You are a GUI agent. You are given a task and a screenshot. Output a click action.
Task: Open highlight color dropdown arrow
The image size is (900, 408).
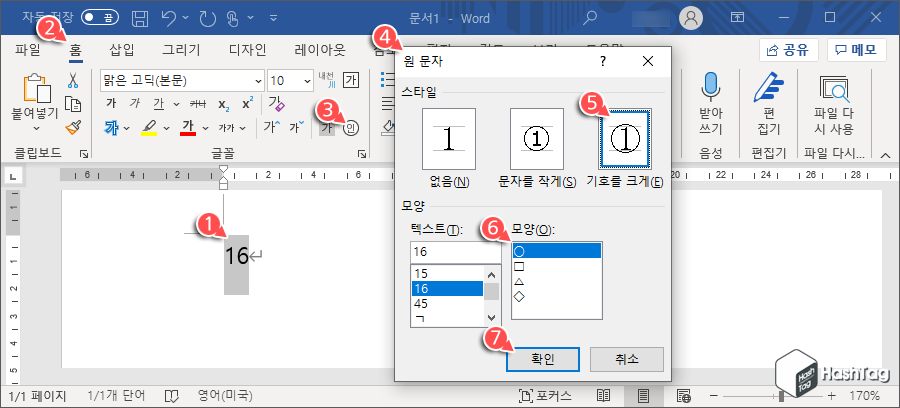[x=166, y=128]
